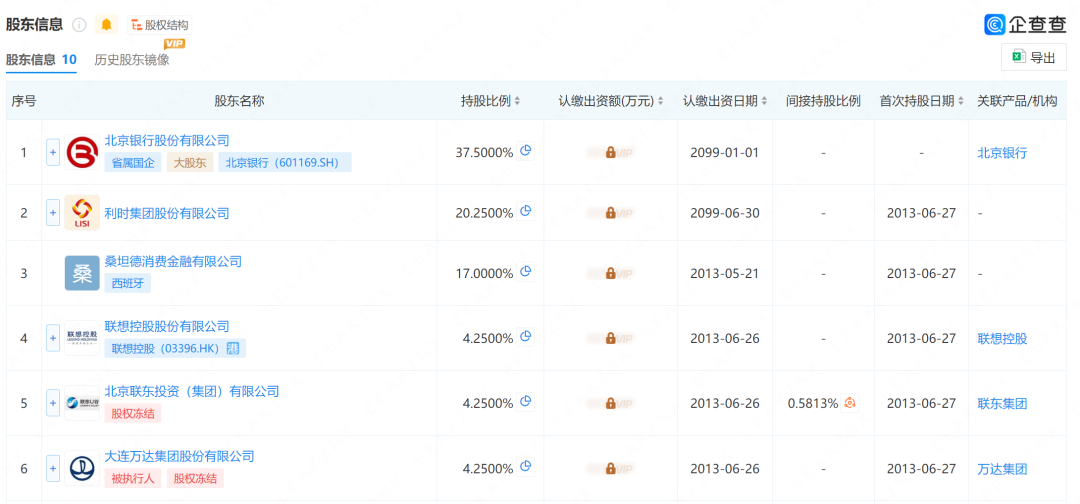Click VIP lock icon in 利时集团 row
This screenshot has width=1080, height=504.
pos(610,213)
